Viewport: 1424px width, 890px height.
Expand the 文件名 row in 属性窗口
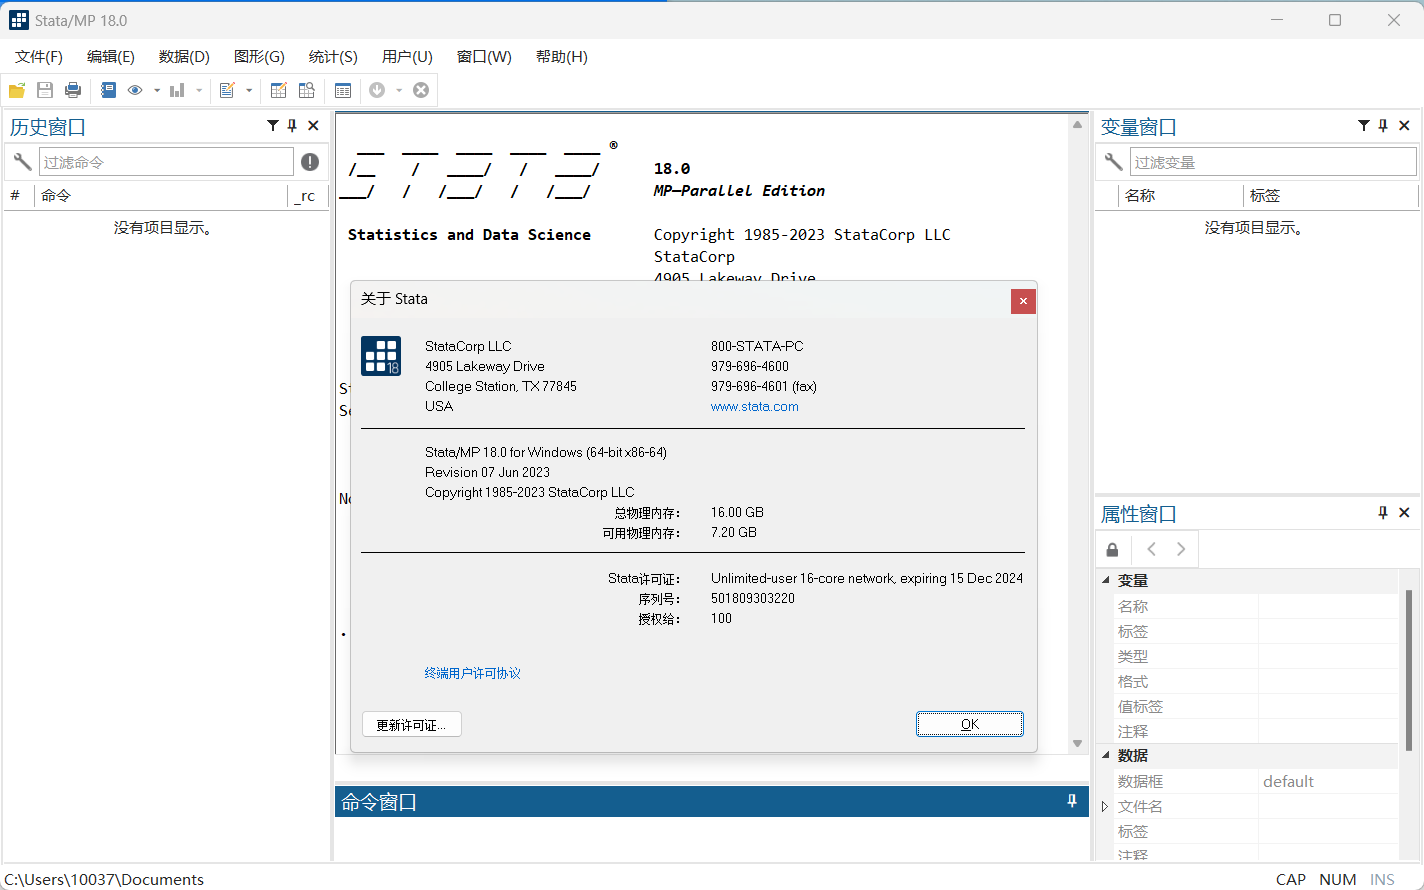click(x=1105, y=806)
